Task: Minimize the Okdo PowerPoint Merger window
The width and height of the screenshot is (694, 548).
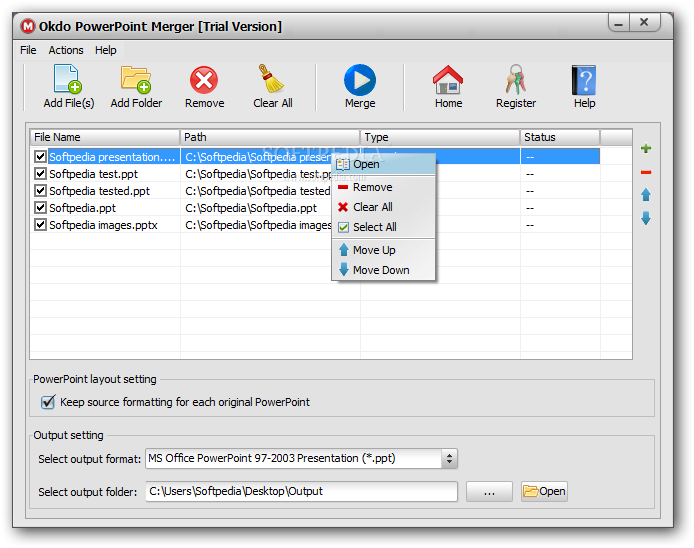Action: tap(618, 23)
